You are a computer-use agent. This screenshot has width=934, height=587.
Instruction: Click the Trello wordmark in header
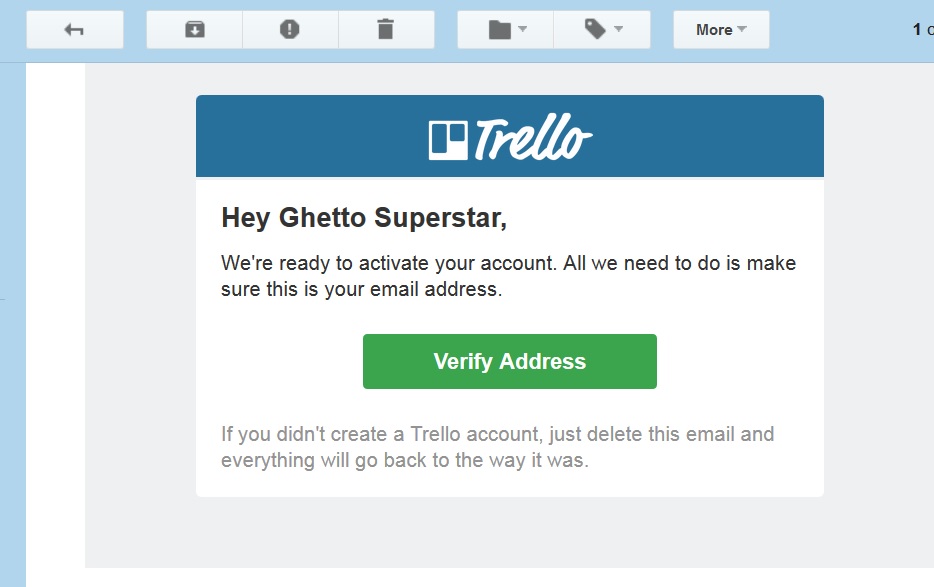(533, 140)
